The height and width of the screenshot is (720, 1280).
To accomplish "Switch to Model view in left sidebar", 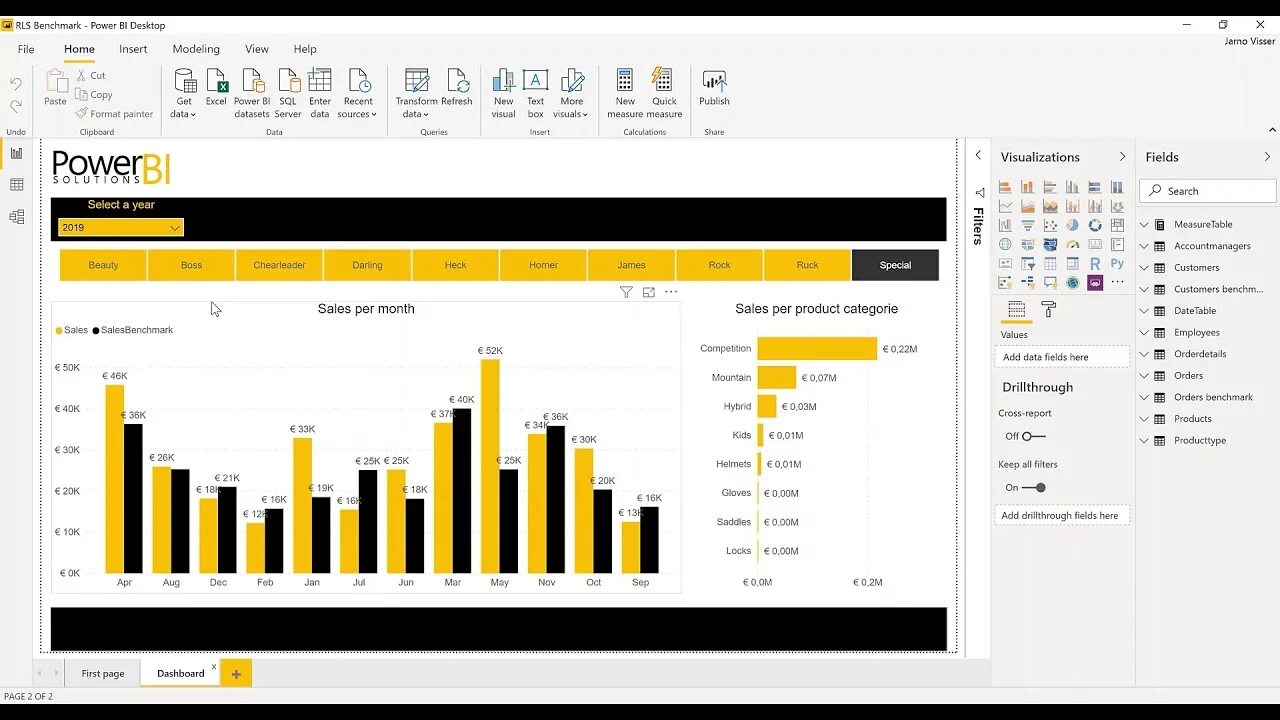I will point(16,217).
